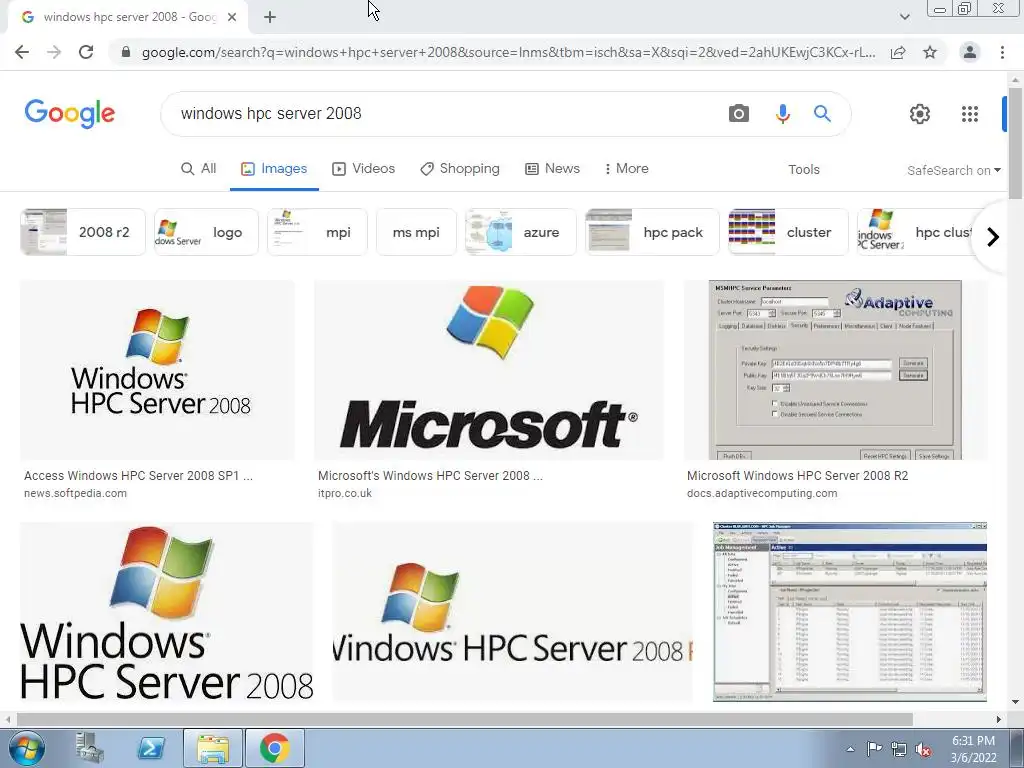This screenshot has width=1024, height=768.
Task: Visit docs.adaptivecomputing.com source
Action: [x=762, y=493]
